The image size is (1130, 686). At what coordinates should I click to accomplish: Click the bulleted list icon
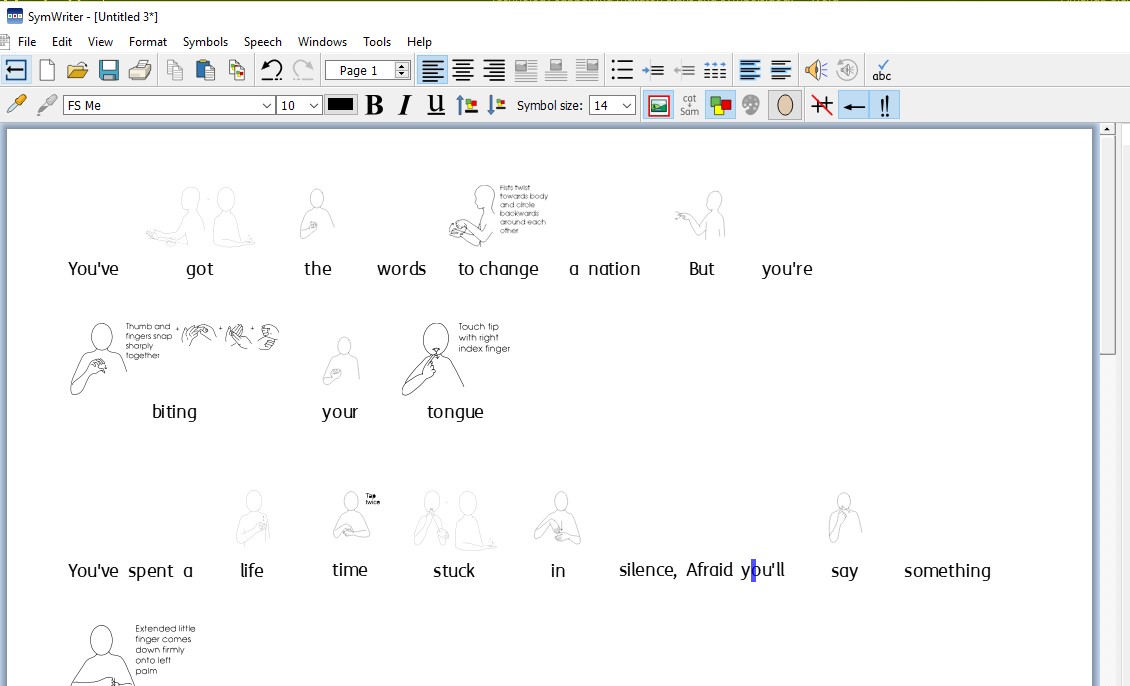[622, 70]
